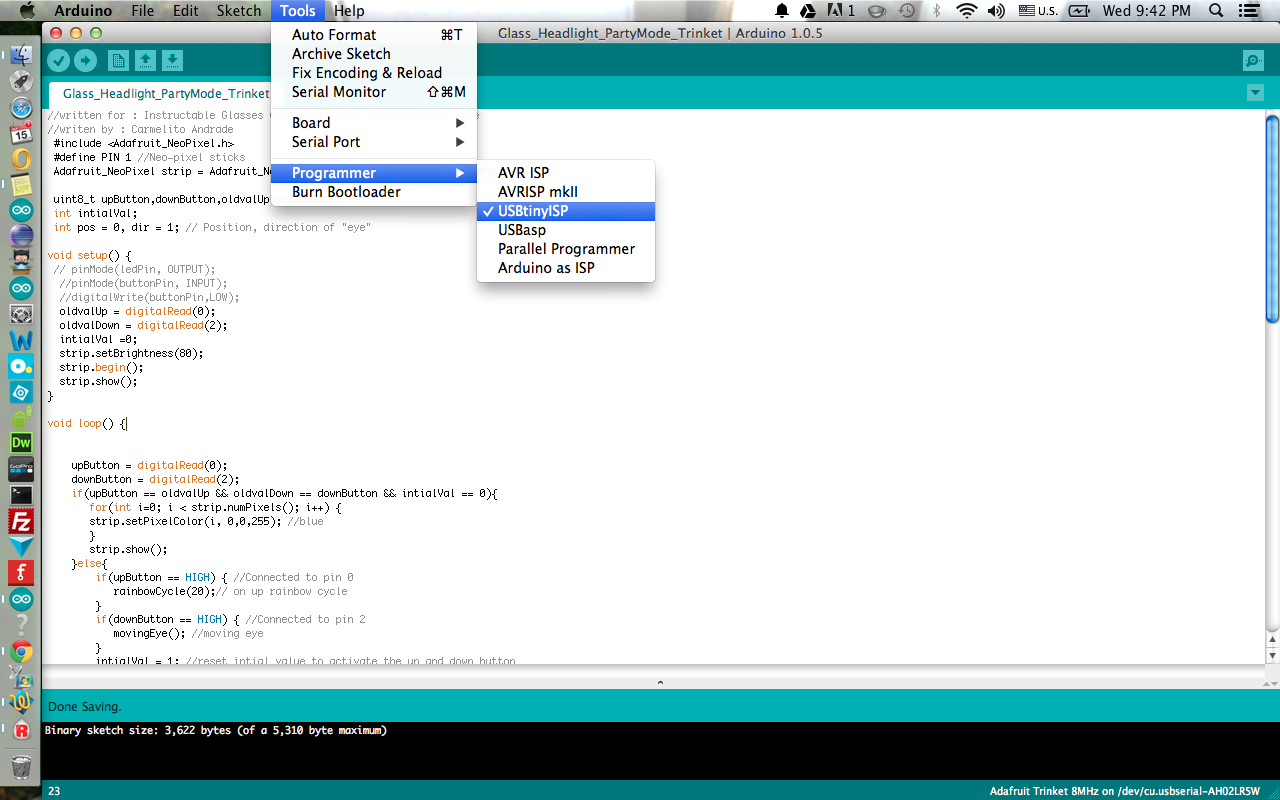Choose Burn Bootloader
This screenshot has height=800, width=1280.
pos(374,192)
